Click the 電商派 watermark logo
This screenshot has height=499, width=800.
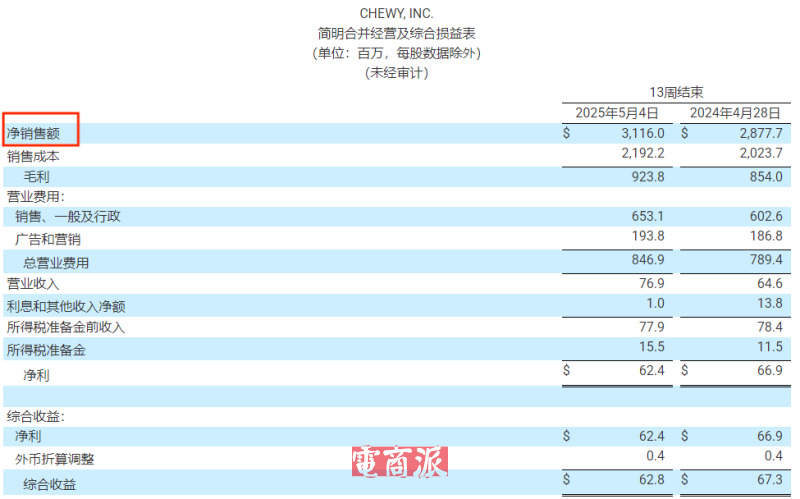(399, 461)
